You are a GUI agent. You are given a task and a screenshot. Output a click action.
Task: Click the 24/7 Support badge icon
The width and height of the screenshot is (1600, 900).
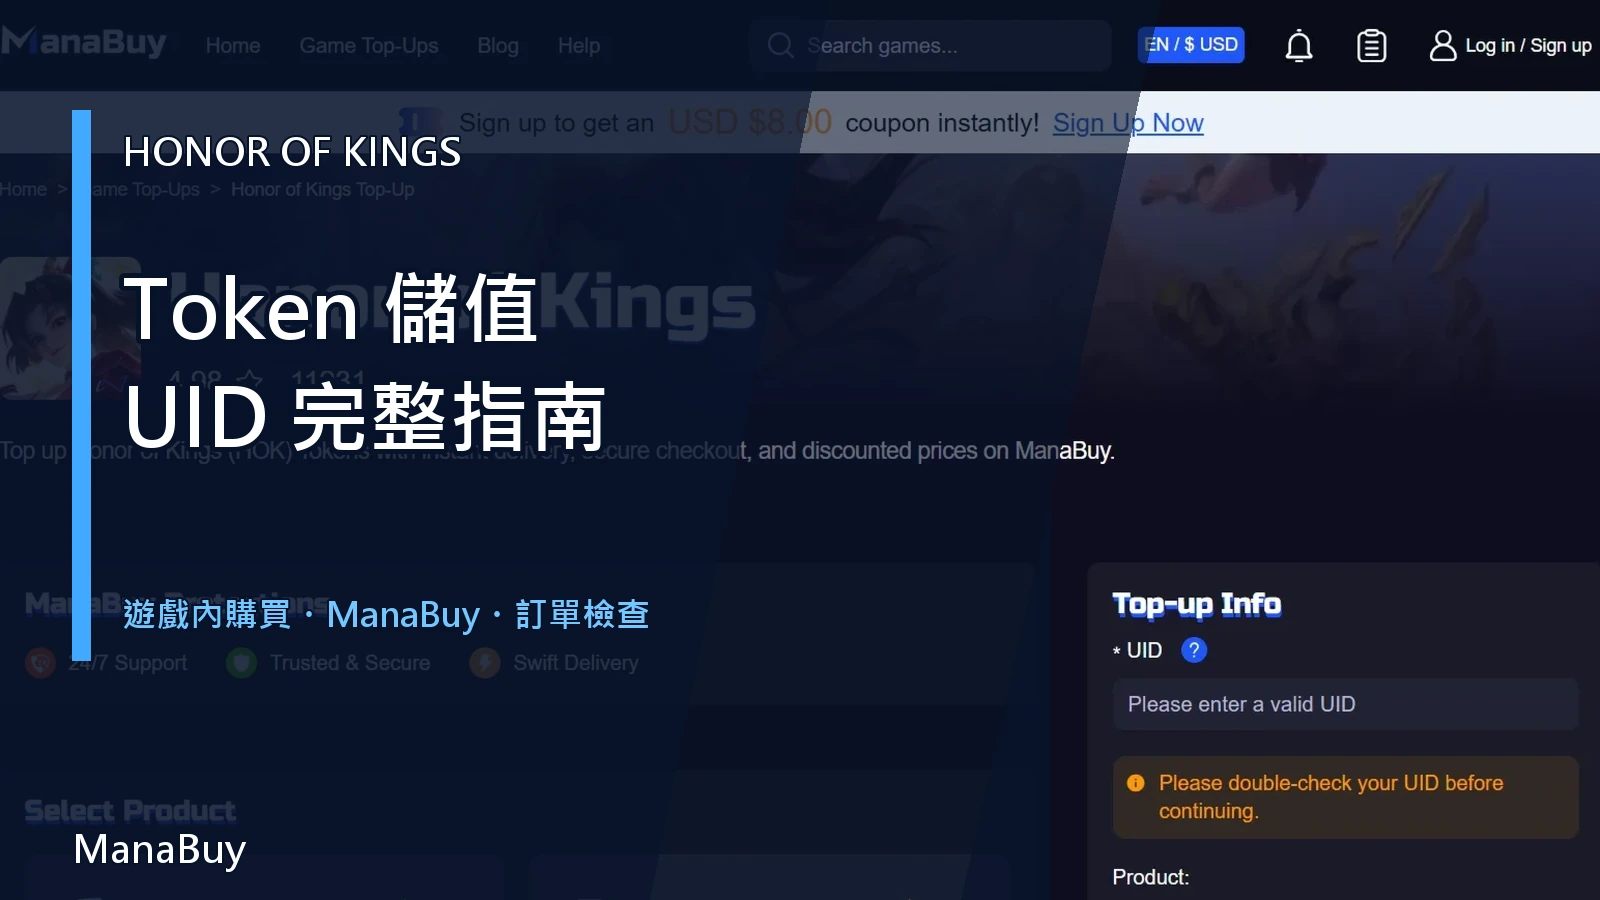click(40, 663)
